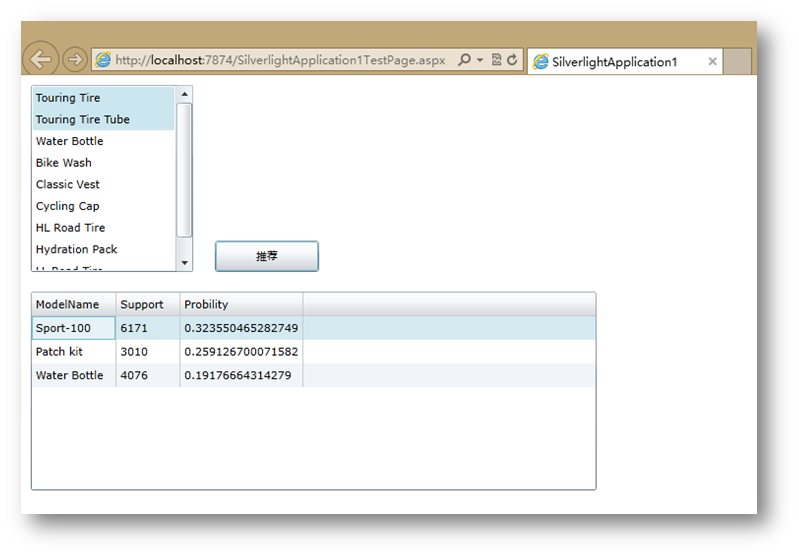Click the list scrollbar down arrow

(x=184, y=263)
